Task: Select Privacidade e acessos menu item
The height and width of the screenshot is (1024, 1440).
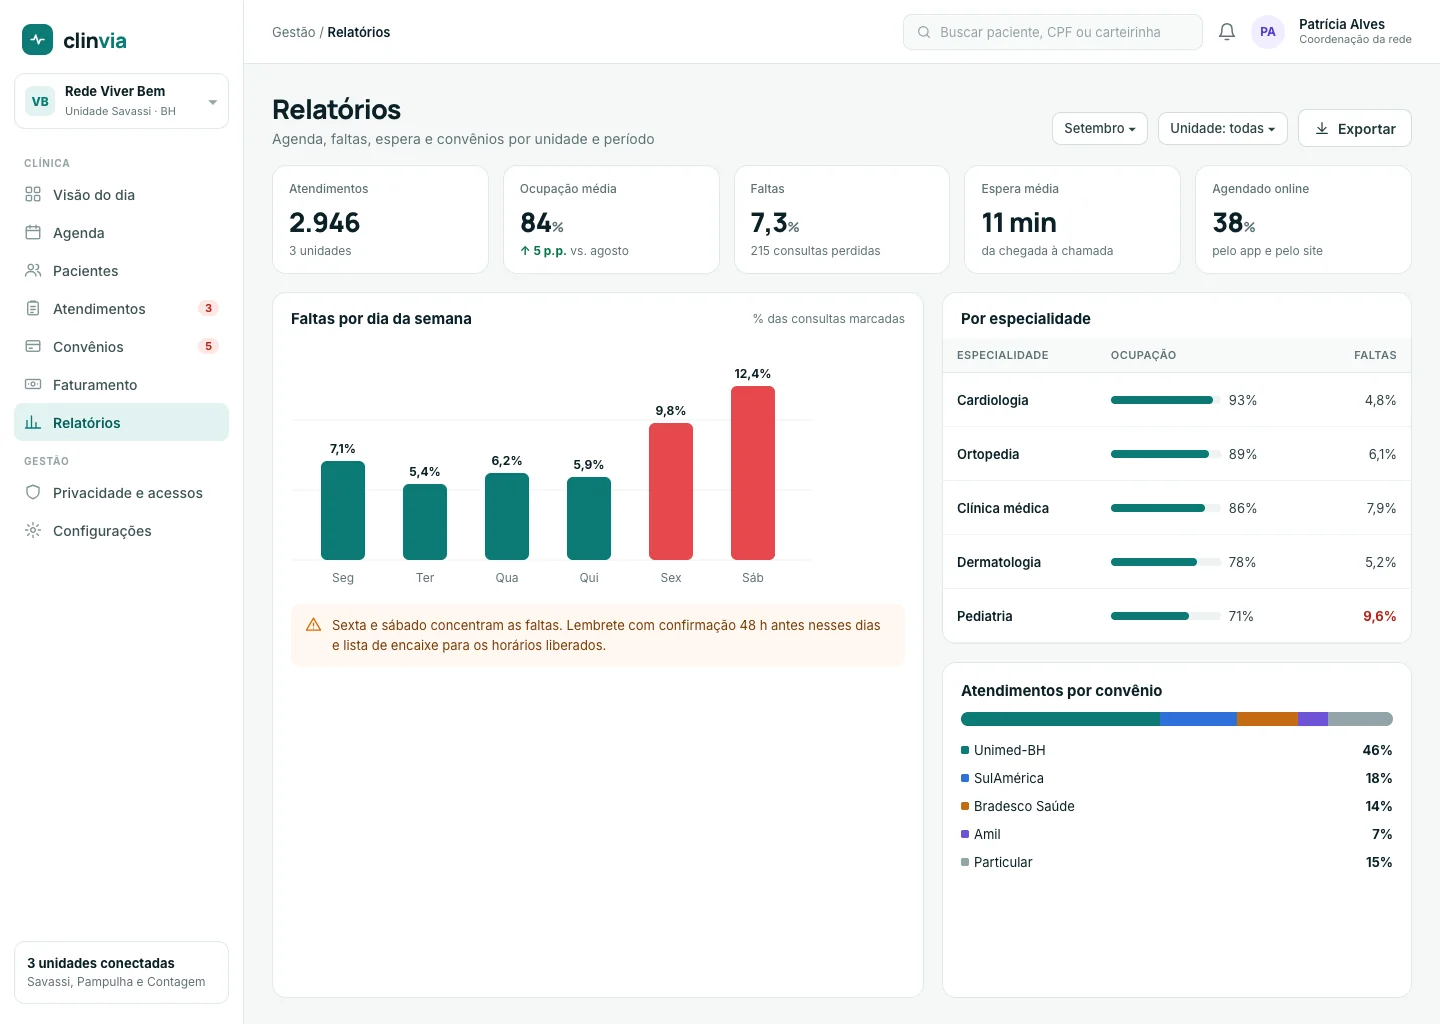Action: pyautogui.click(x=121, y=493)
